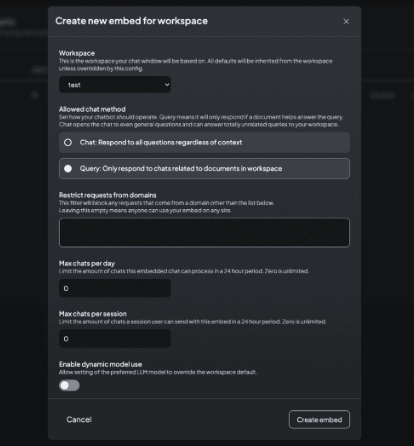Click the dialog title Create new embed
Image resolution: width=414 pixels, height=446 pixels.
click(131, 21)
